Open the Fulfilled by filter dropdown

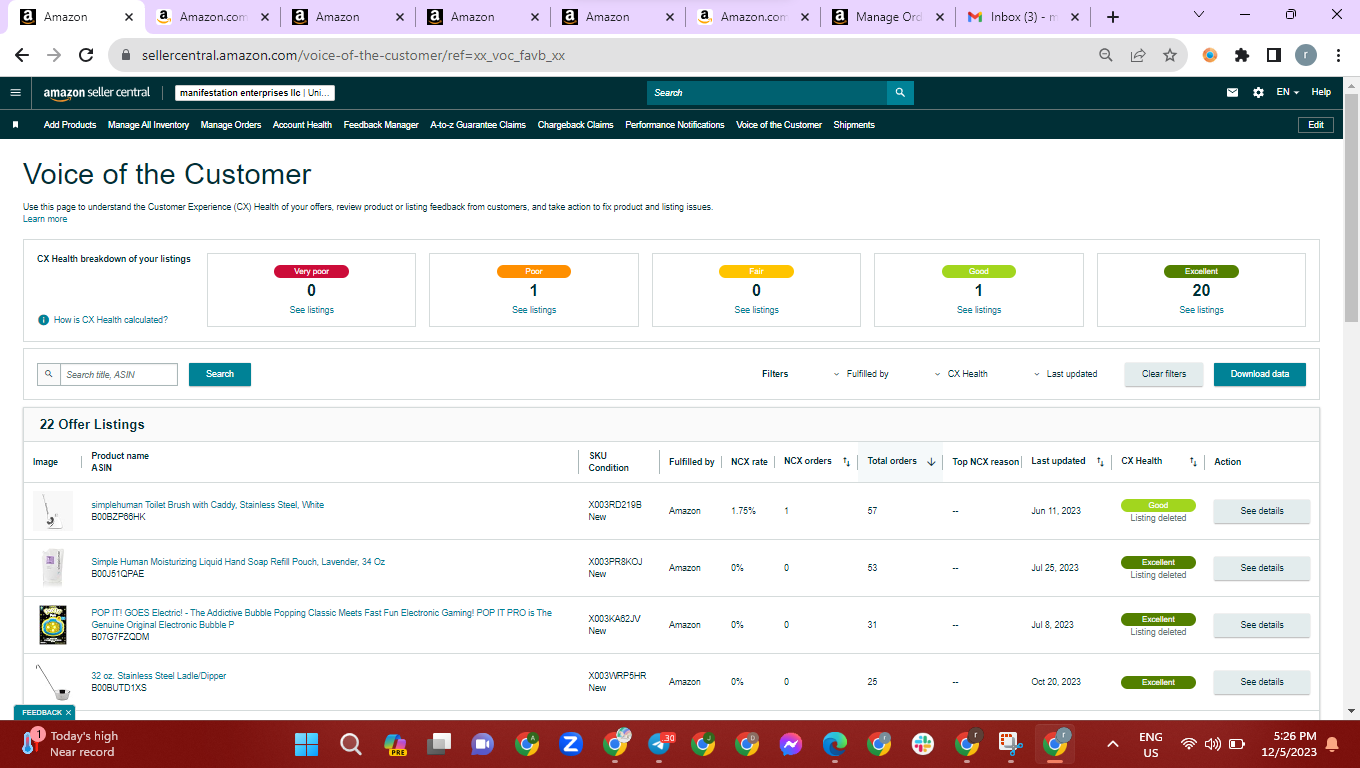pos(861,374)
